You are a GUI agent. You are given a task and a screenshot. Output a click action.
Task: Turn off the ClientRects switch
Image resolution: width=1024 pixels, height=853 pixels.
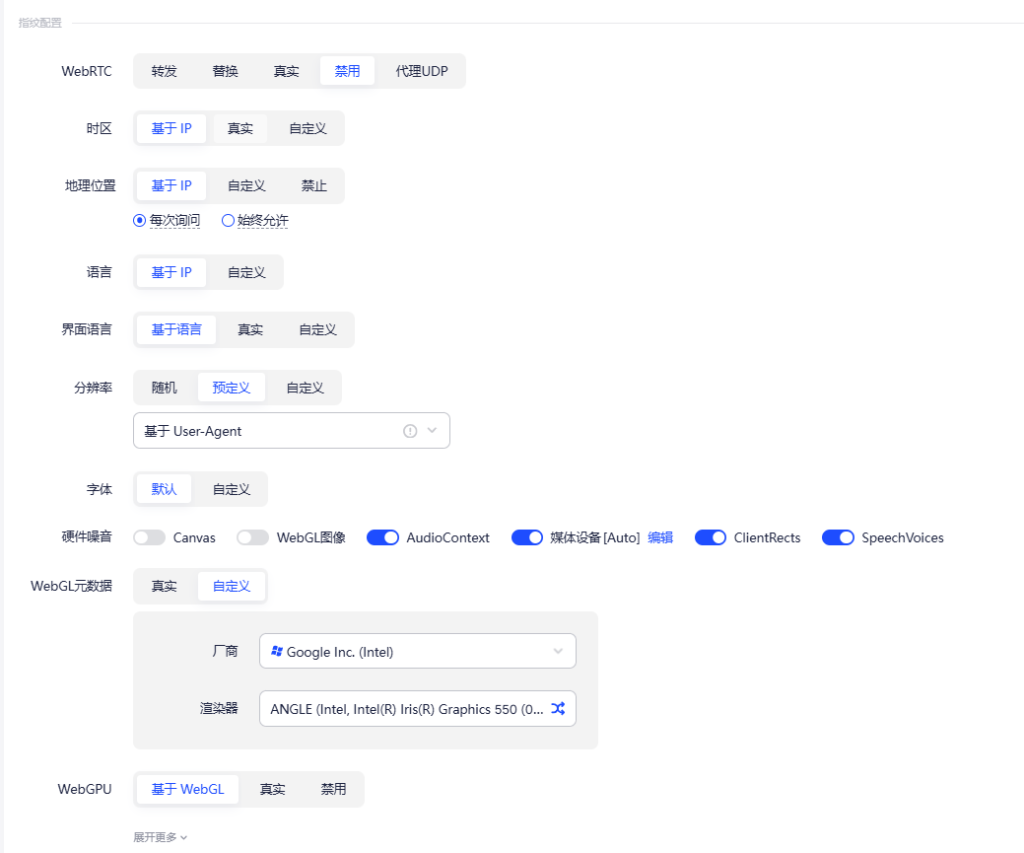[x=710, y=538]
